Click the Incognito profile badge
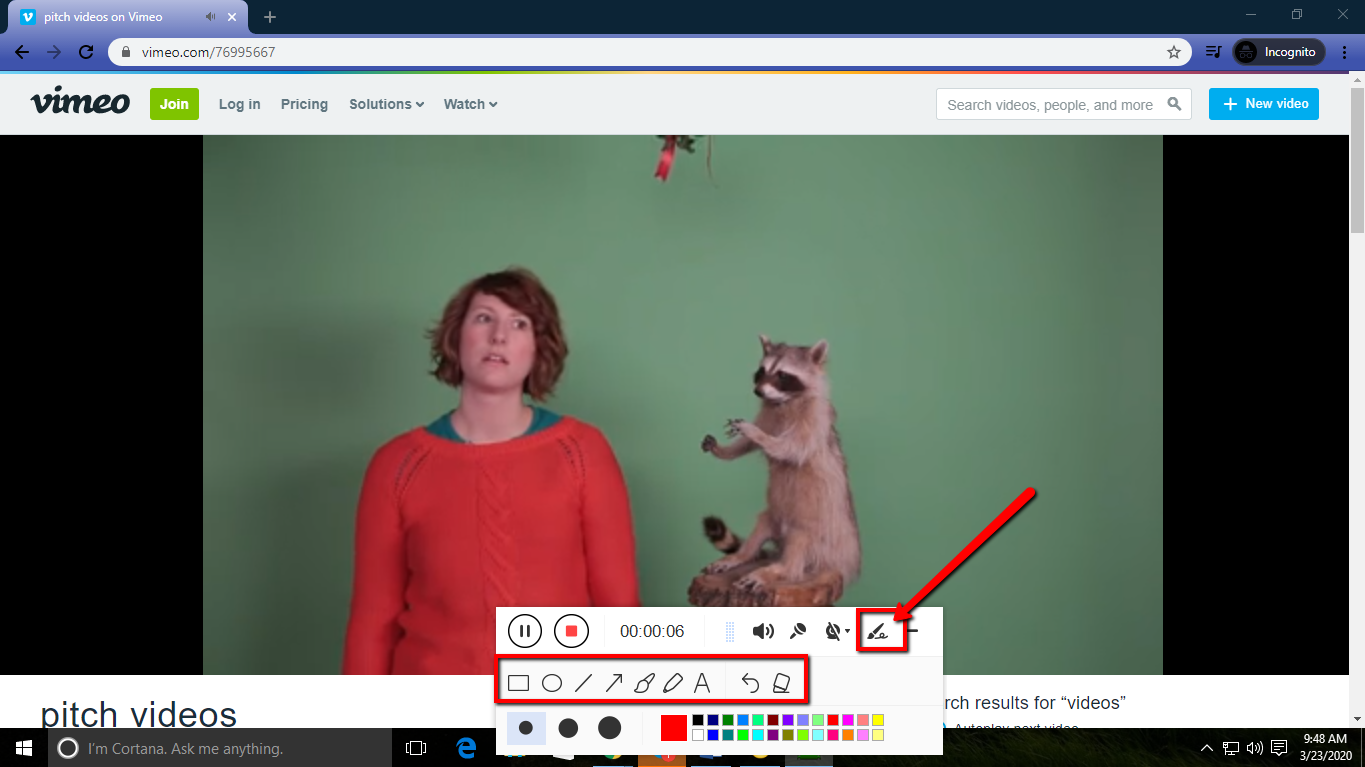This screenshot has width=1365, height=767. 1279,52
